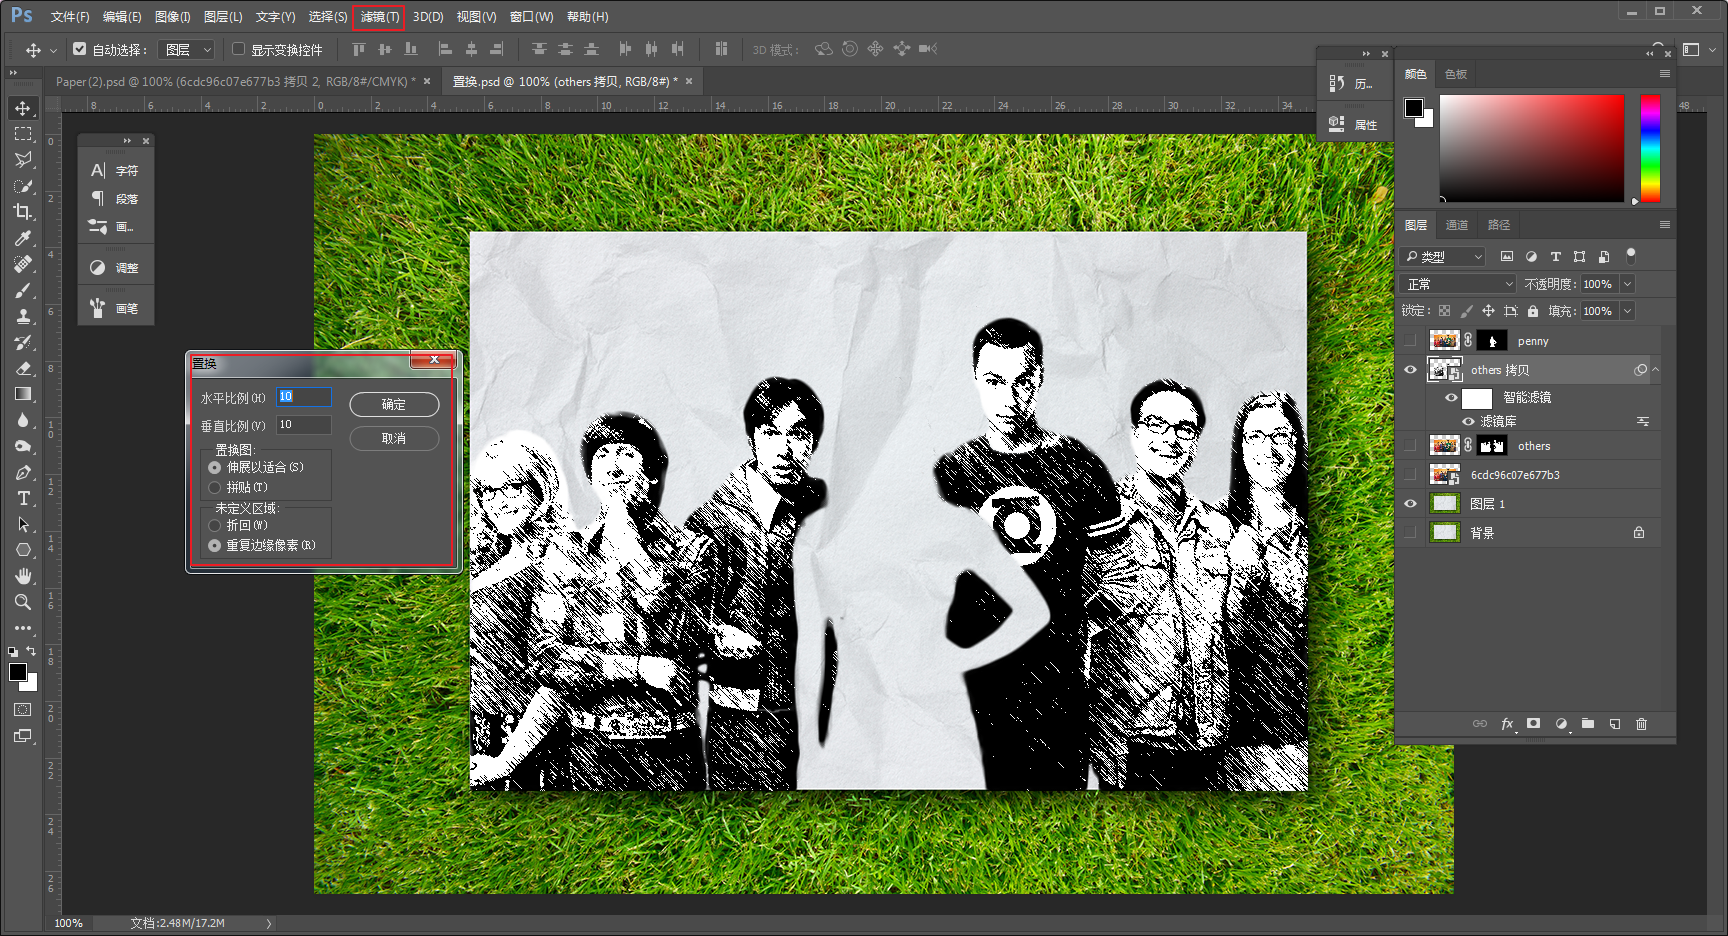Select the Hand tool
The image size is (1728, 936).
(23, 576)
